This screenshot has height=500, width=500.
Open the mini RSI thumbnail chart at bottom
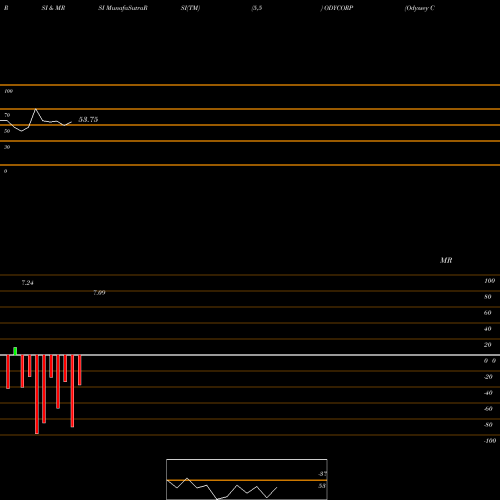point(247,479)
